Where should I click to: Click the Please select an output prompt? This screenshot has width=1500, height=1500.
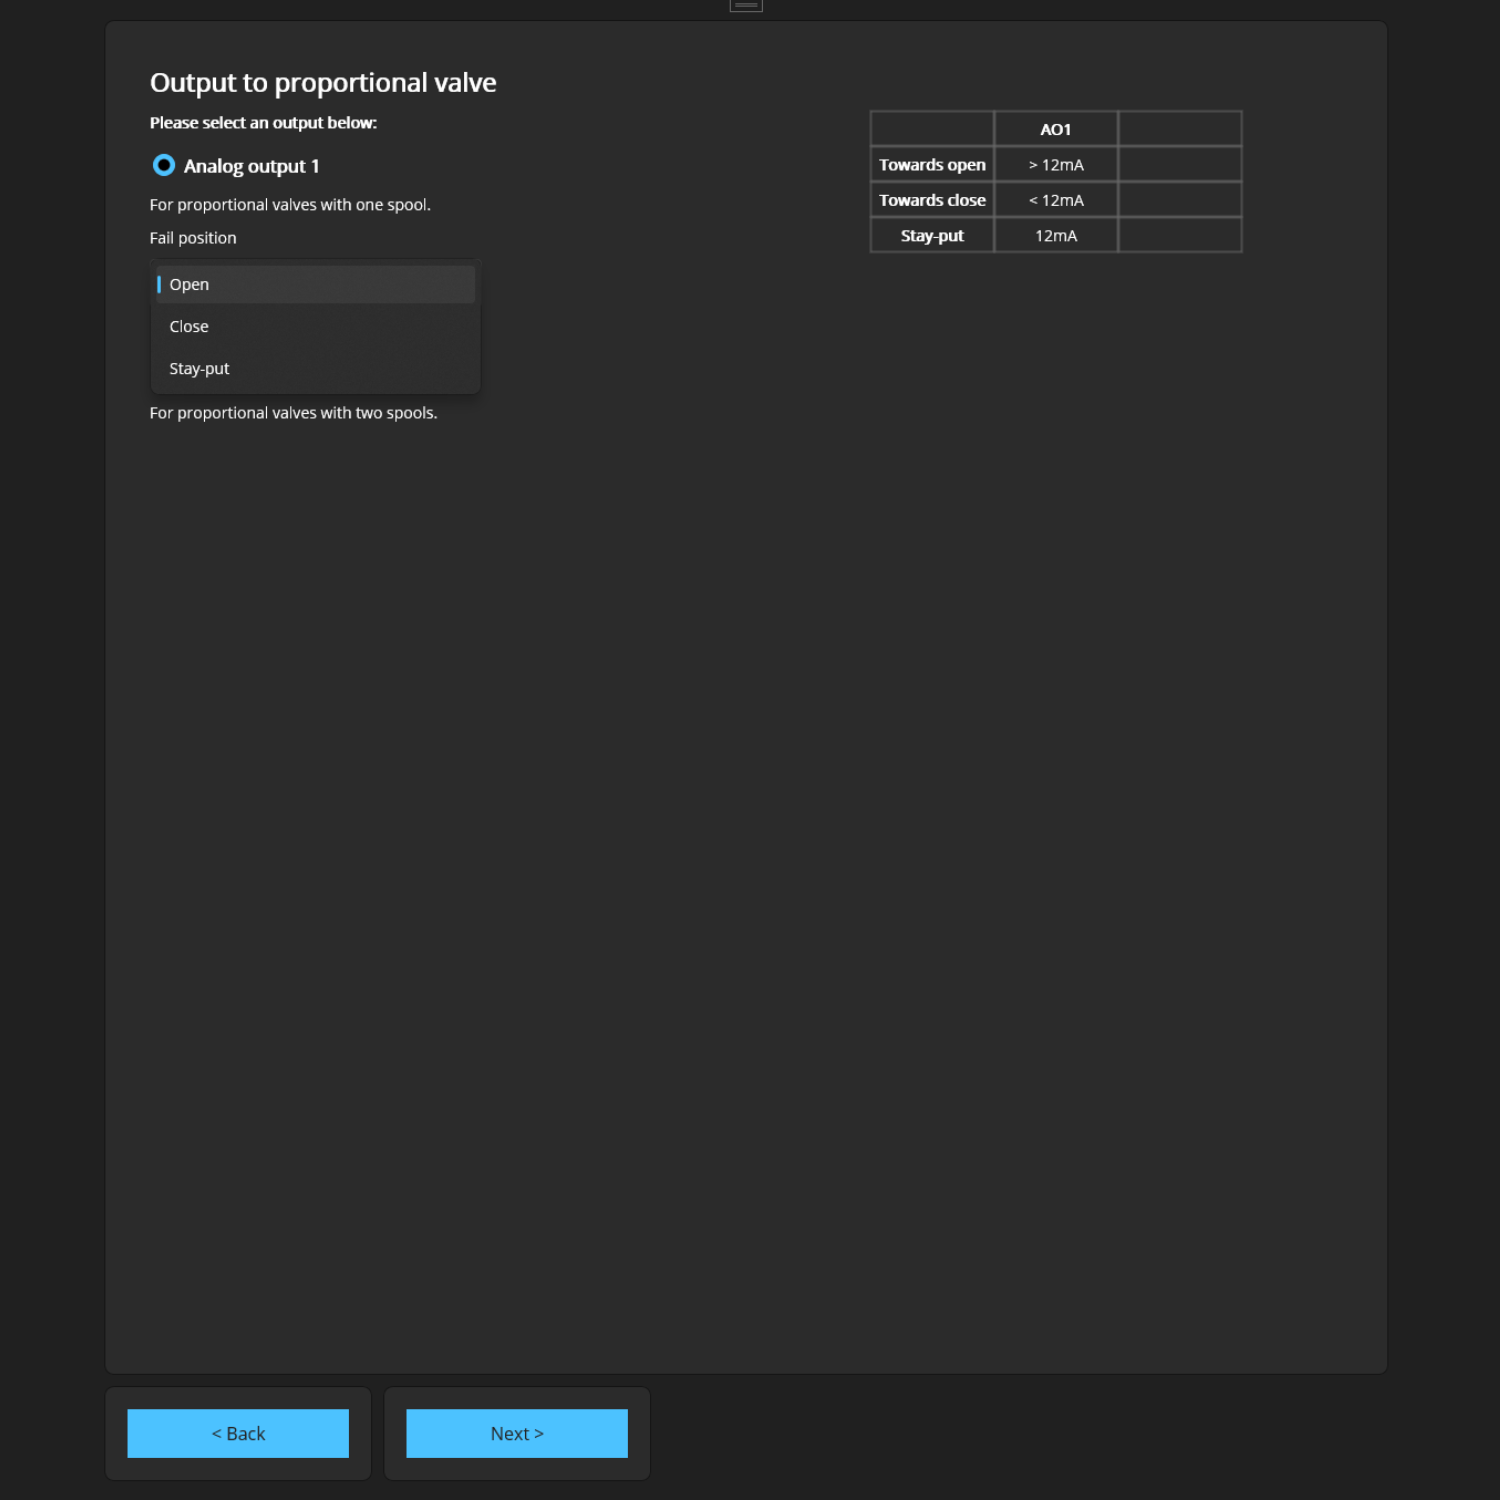[x=263, y=123]
